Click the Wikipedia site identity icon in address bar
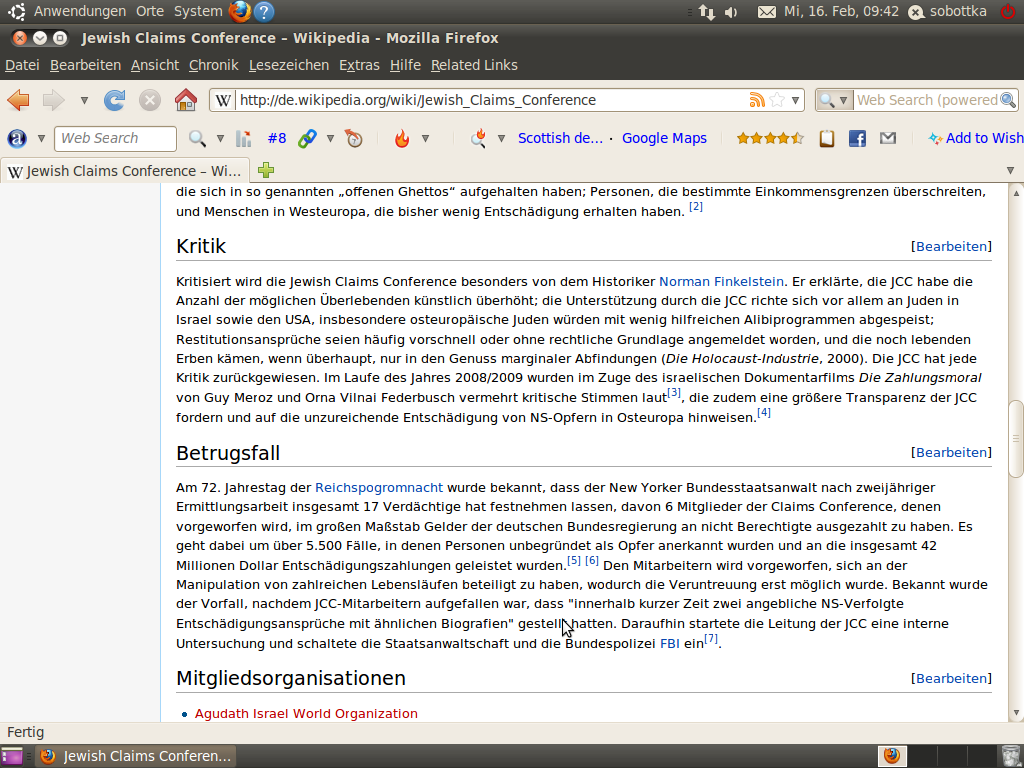The image size is (1024, 768). tap(223, 100)
